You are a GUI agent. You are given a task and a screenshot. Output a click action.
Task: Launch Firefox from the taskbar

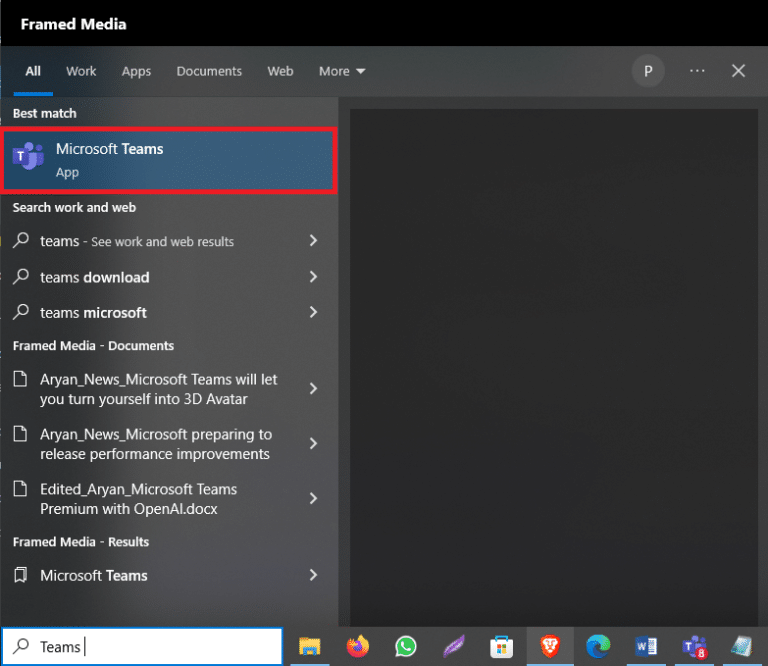(x=358, y=646)
